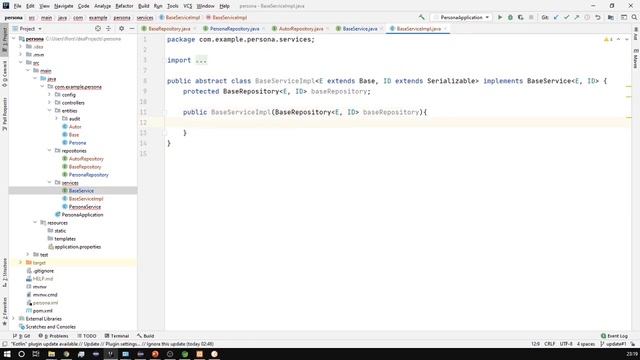Open the Git tool window button

[x=22, y=336]
